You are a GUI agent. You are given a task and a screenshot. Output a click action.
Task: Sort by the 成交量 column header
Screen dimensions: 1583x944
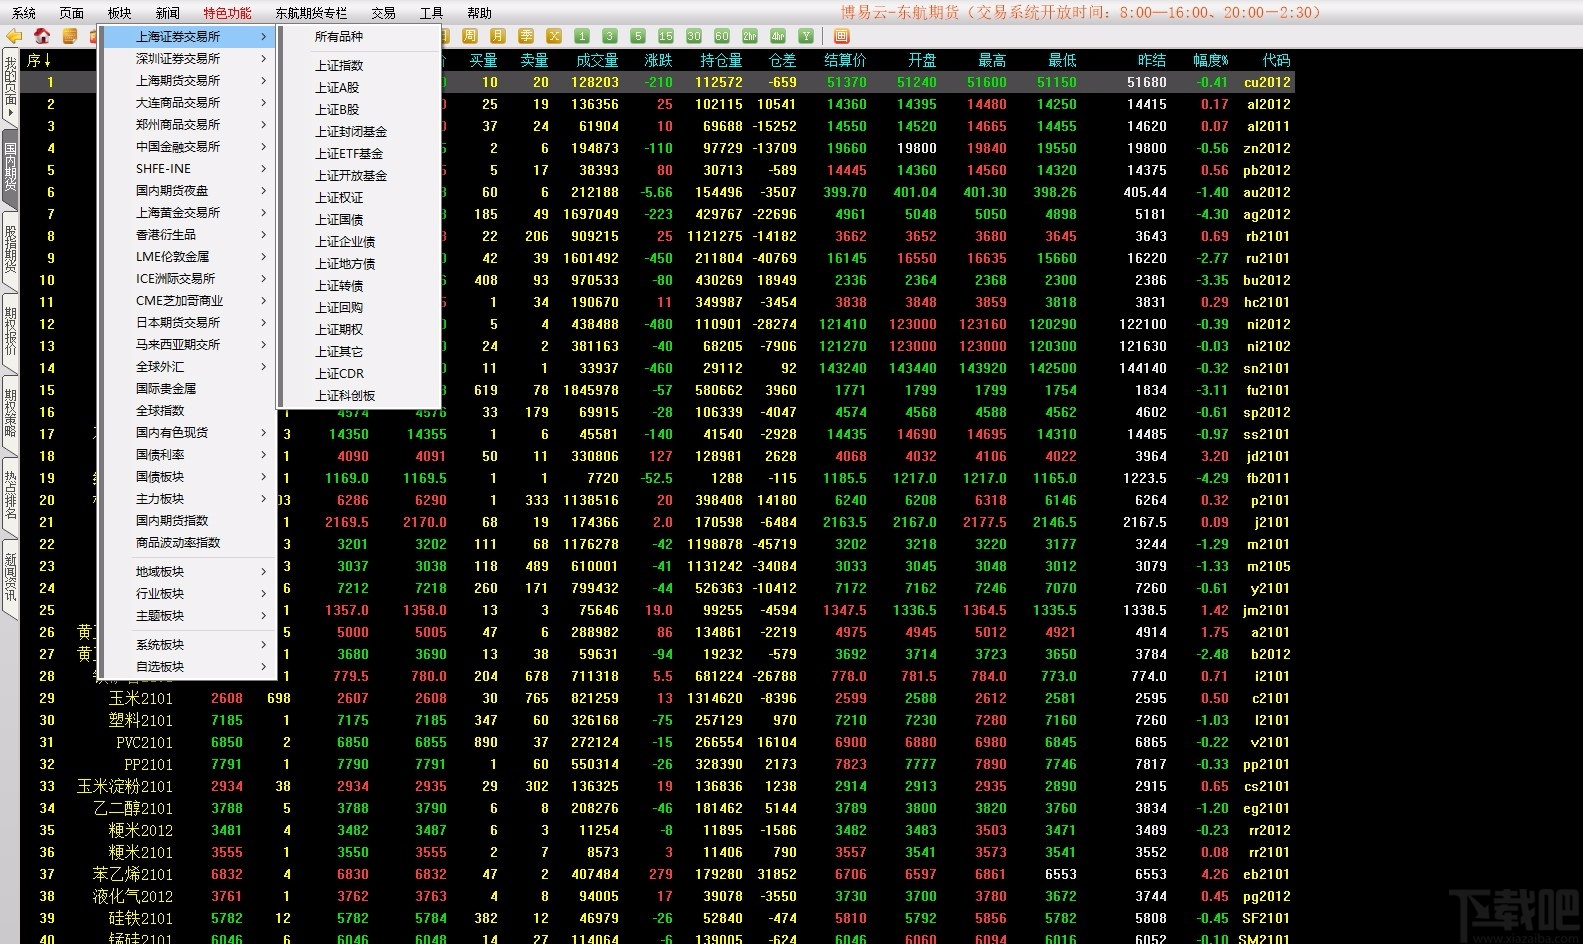coord(597,60)
